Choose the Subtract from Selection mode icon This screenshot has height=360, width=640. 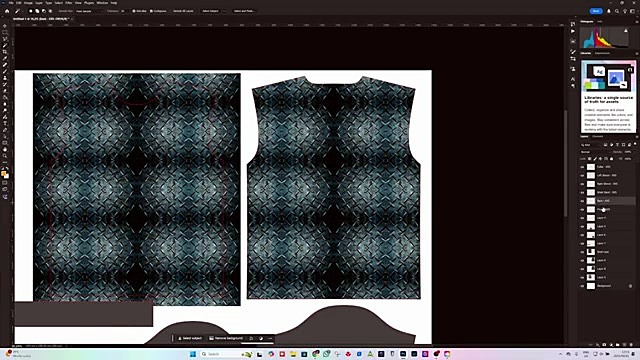tap(44, 11)
